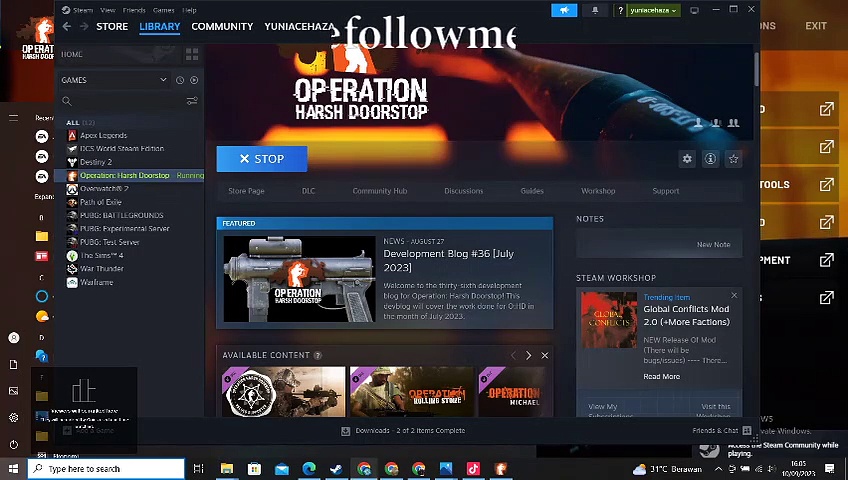
Task: Switch to Big Picture mode icon
Action: pos(694,10)
